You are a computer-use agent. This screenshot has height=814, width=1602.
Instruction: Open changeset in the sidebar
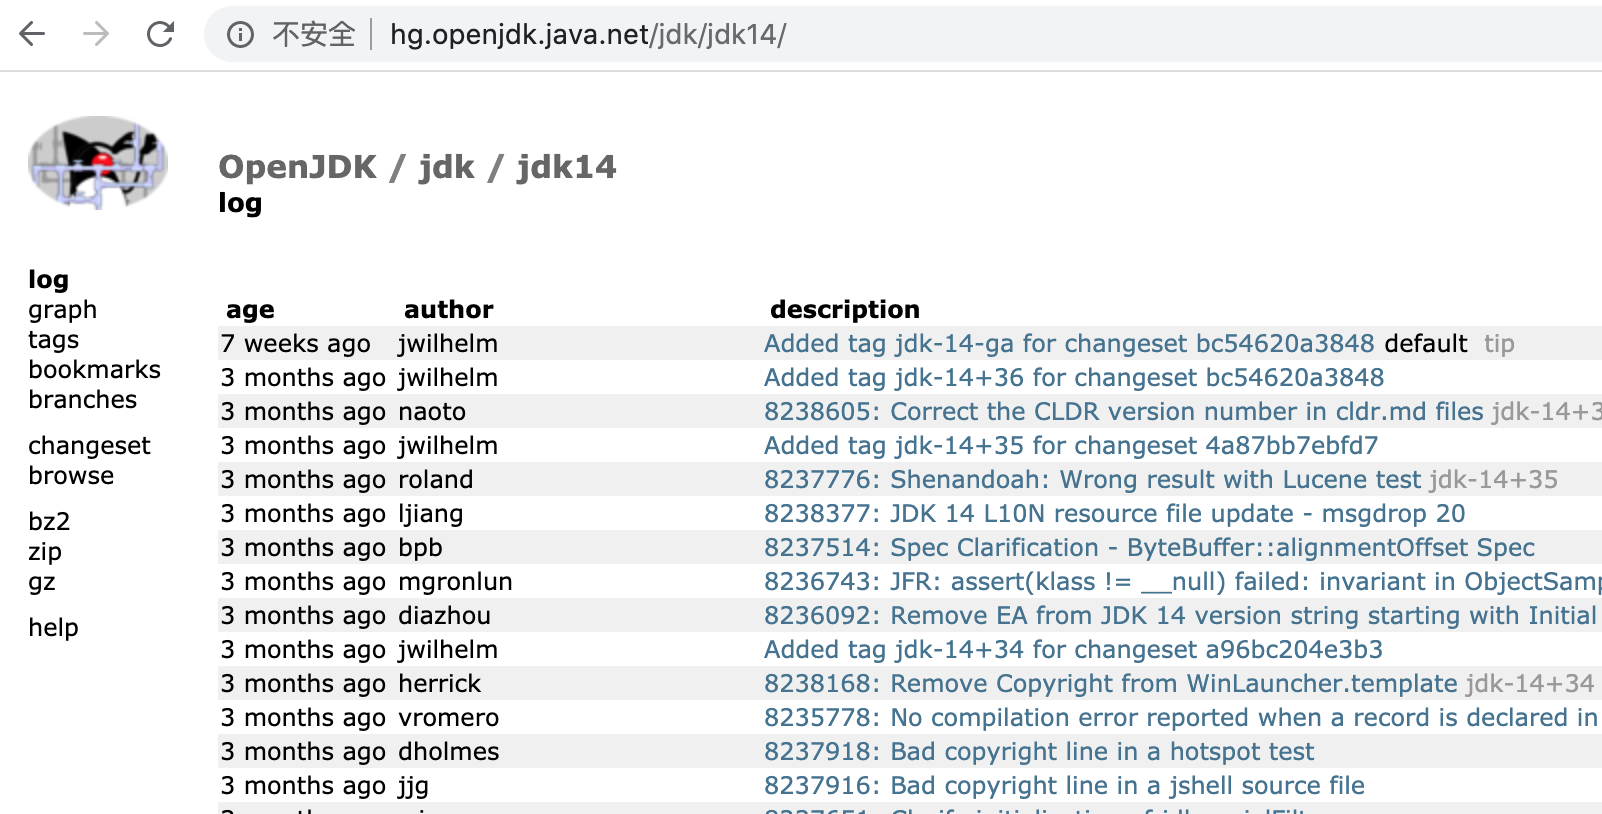pos(90,446)
